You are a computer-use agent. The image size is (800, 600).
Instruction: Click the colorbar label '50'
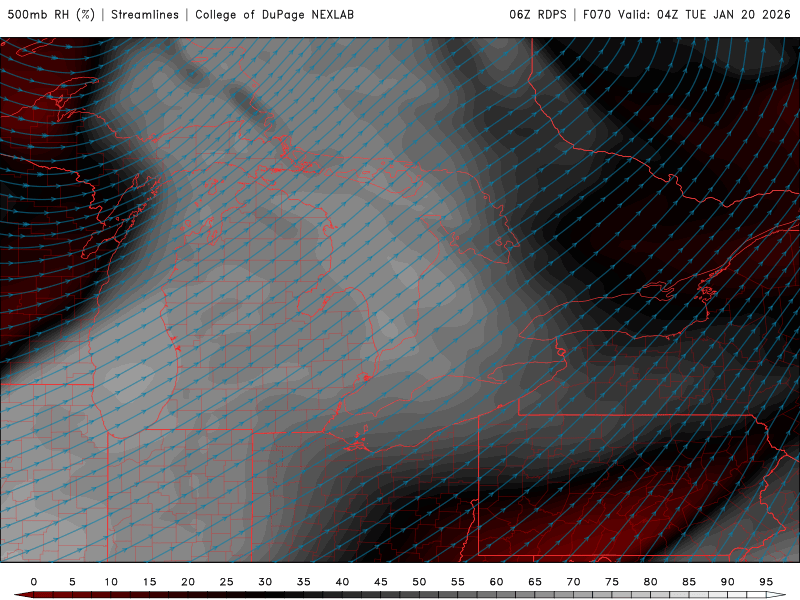(x=419, y=582)
